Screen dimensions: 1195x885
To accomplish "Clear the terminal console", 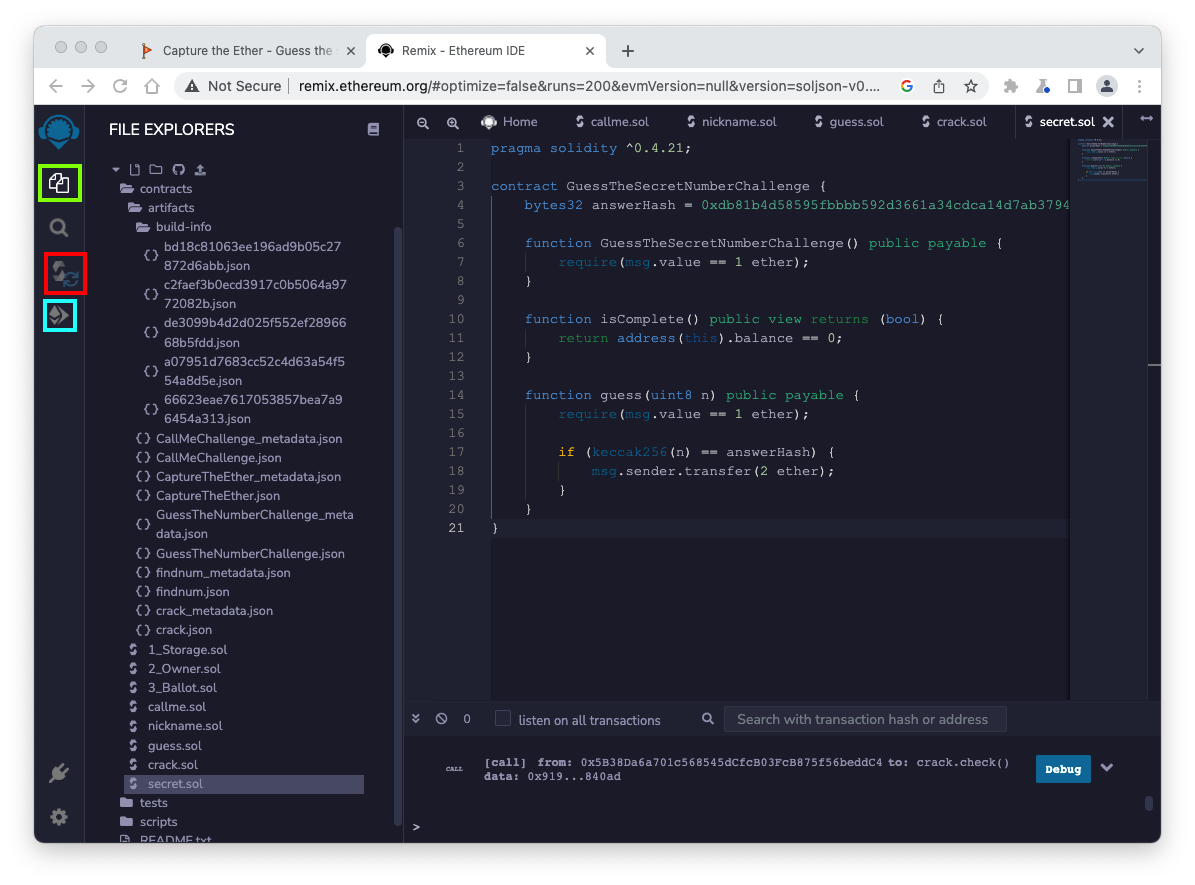I will click(x=441, y=719).
